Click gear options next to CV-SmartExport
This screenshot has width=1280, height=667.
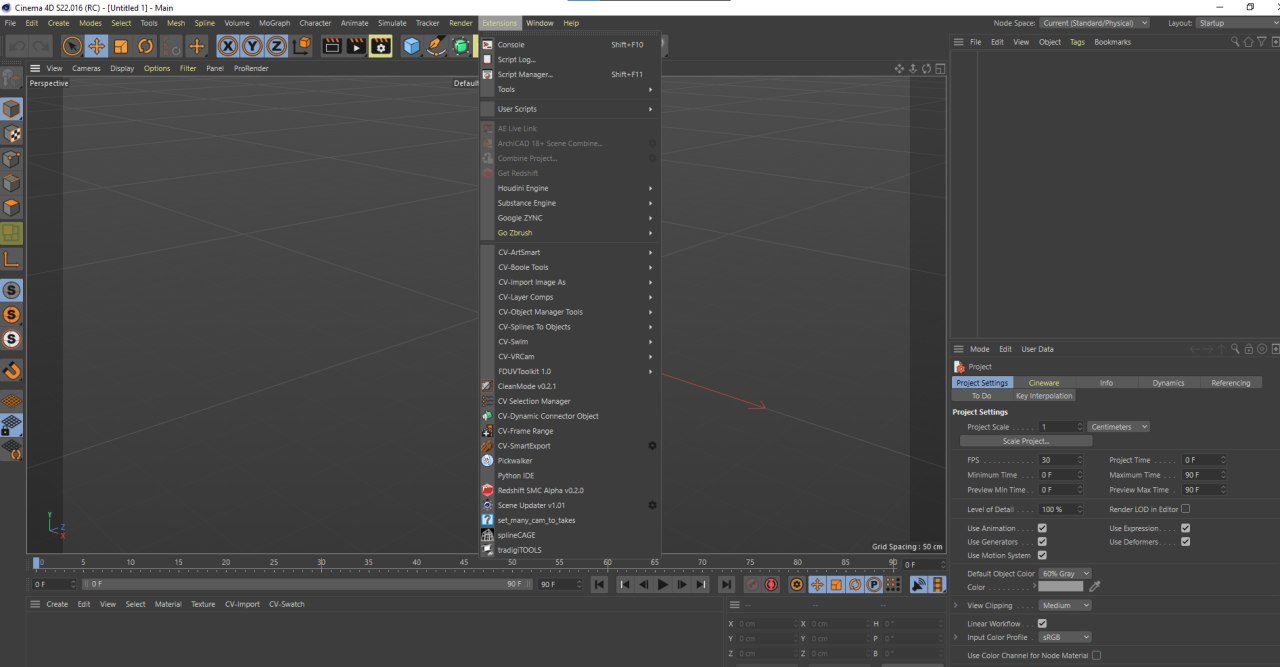(x=652, y=446)
